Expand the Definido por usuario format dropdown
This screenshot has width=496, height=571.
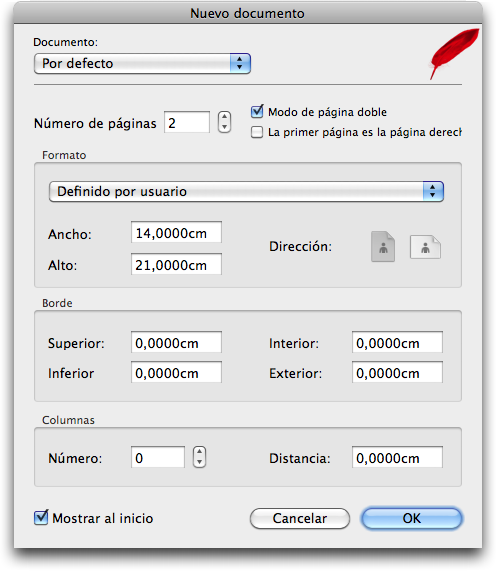point(246,192)
